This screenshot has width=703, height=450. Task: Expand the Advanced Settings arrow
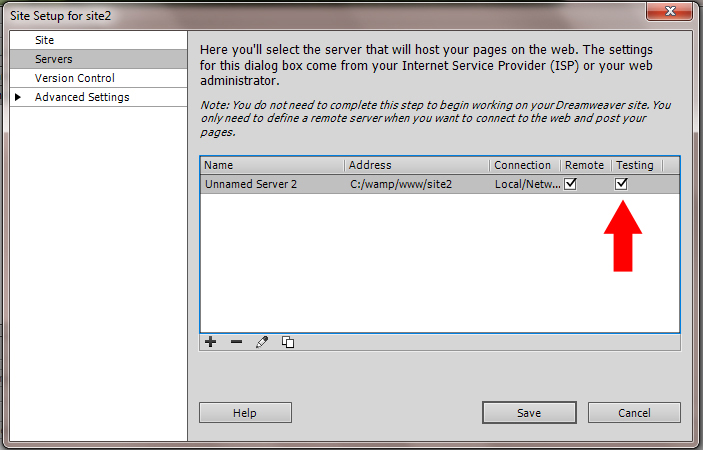[x=18, y=97]
